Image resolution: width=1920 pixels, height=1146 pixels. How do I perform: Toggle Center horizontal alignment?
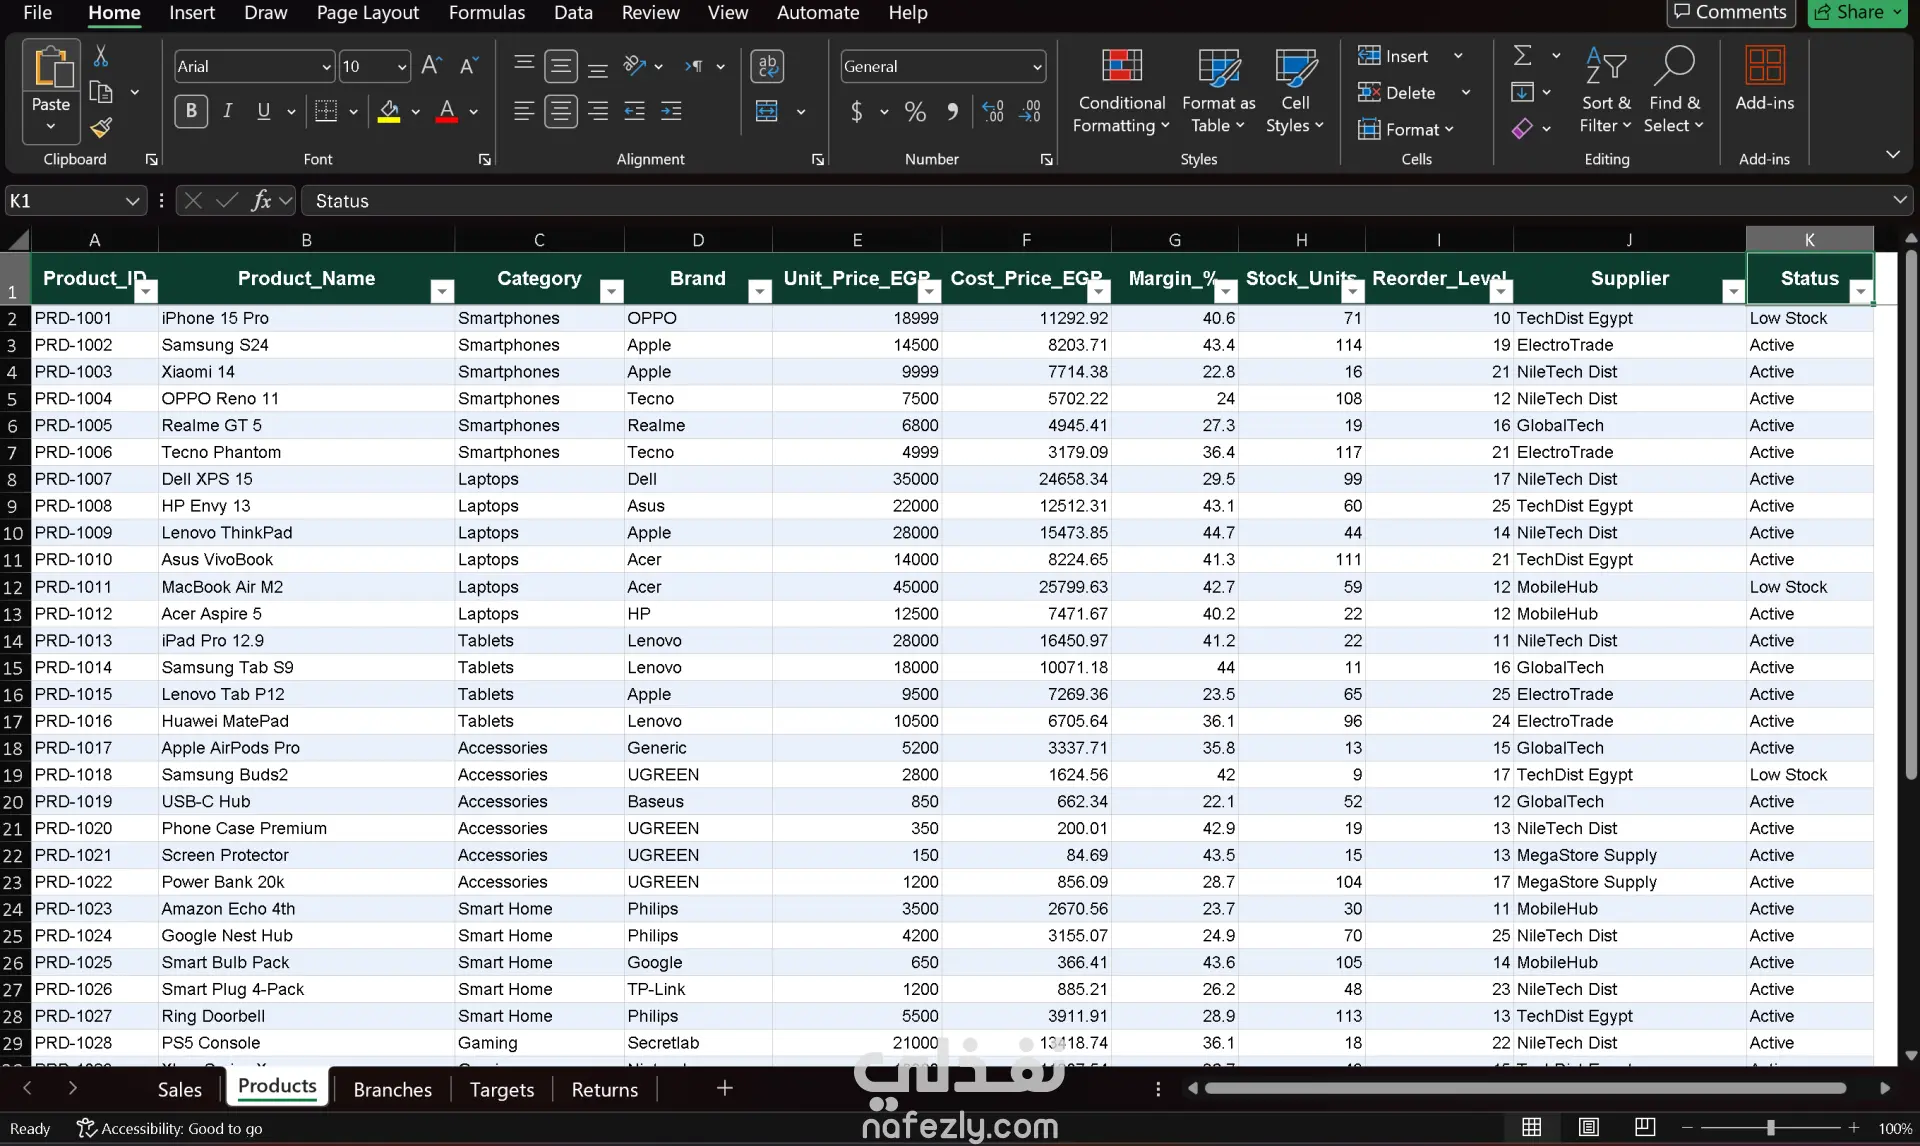coord(561,111)
